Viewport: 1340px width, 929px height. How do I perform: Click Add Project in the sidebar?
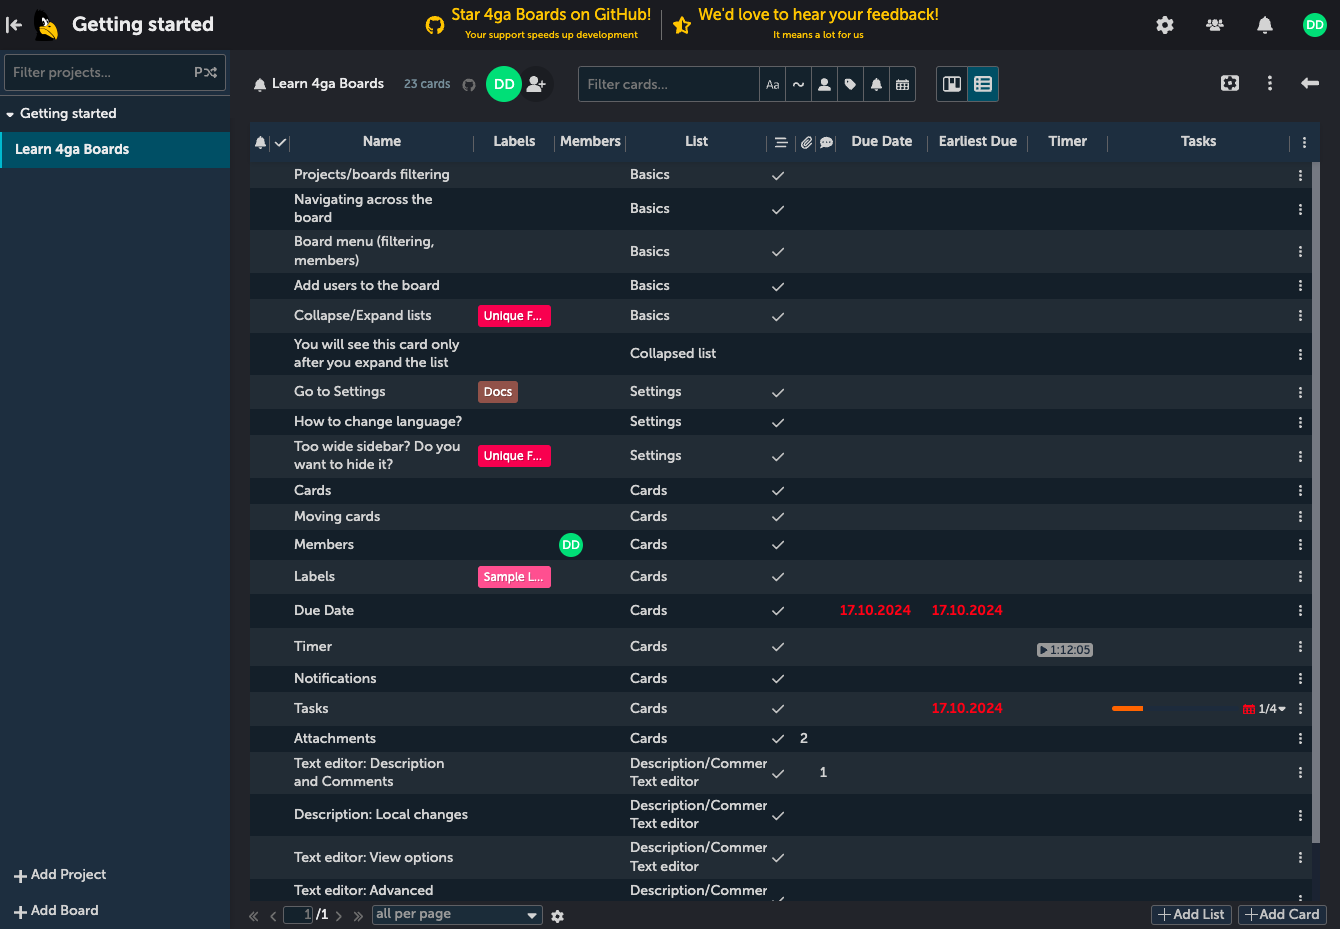click(60, 875)
